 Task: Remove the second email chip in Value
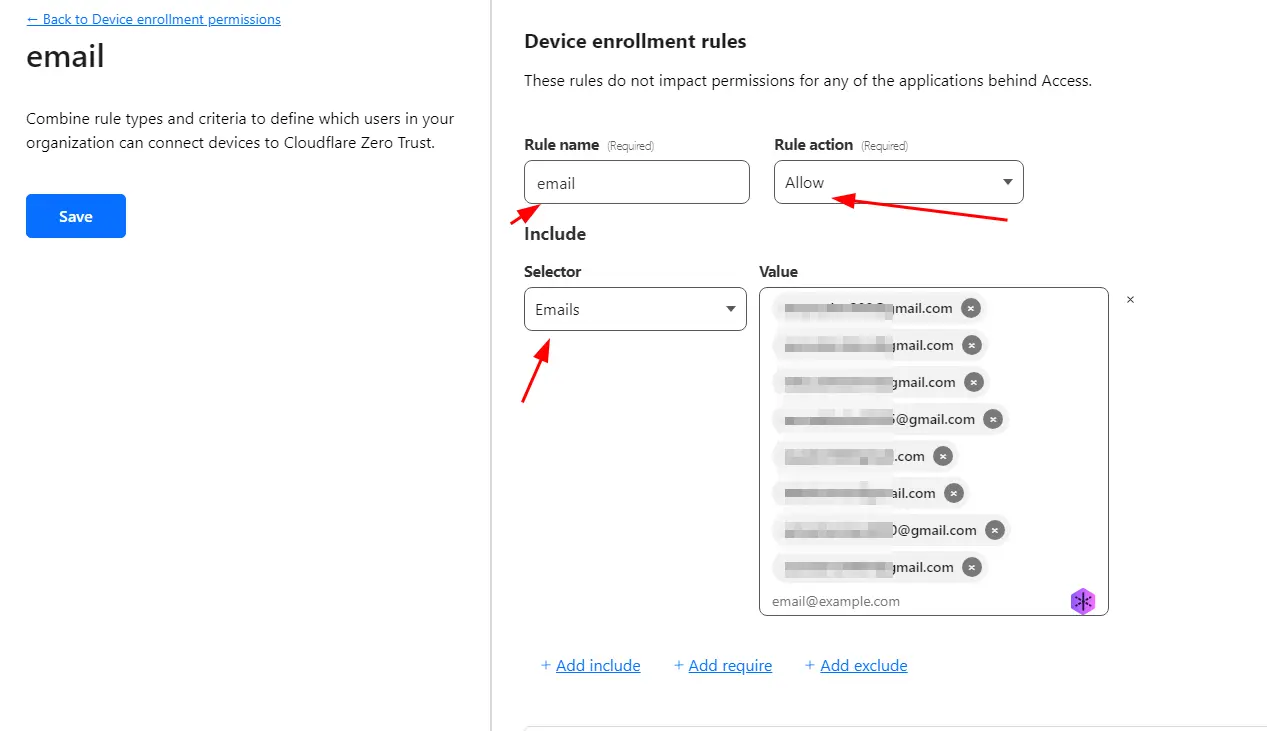coord(971,345)
